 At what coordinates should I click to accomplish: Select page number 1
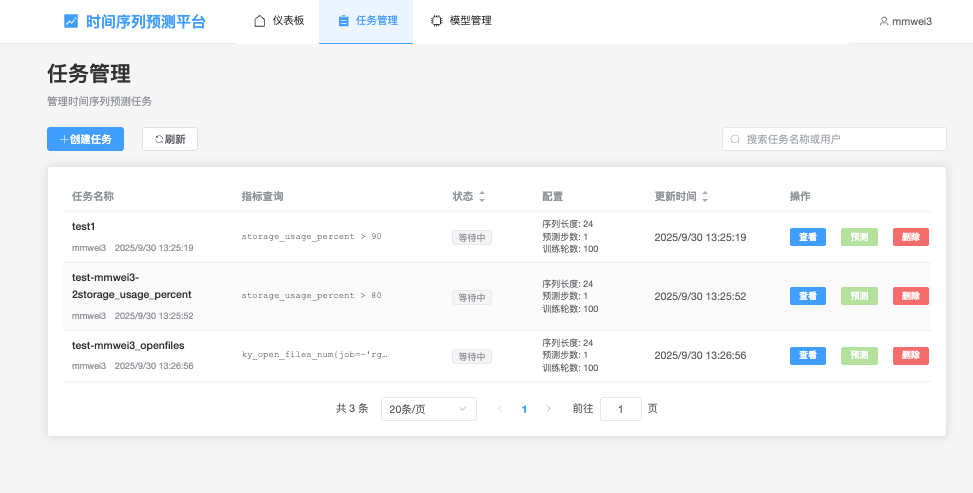[x=524, y=409]
